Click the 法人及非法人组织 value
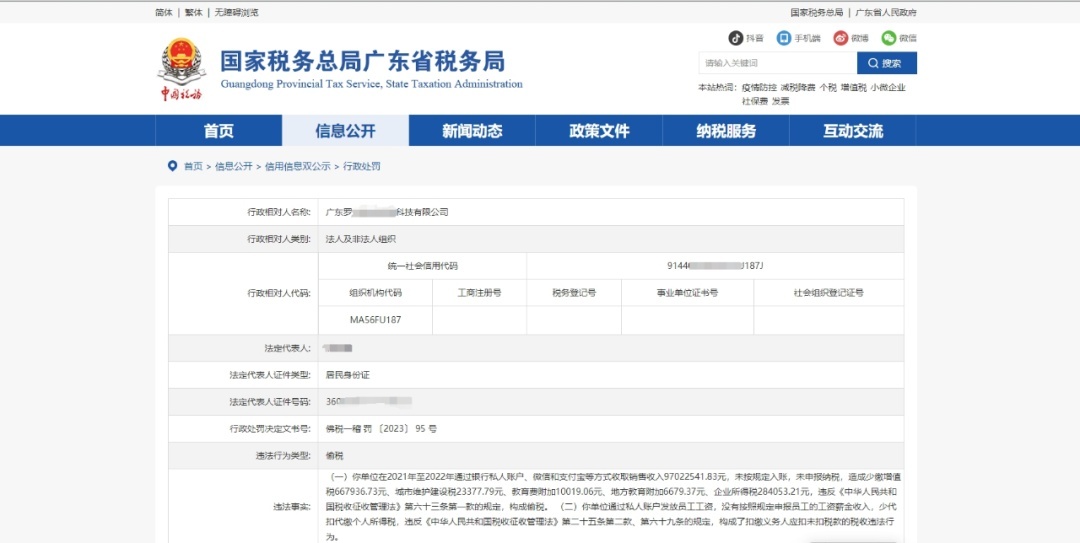The image size is (1080, 543). [361, 239]
